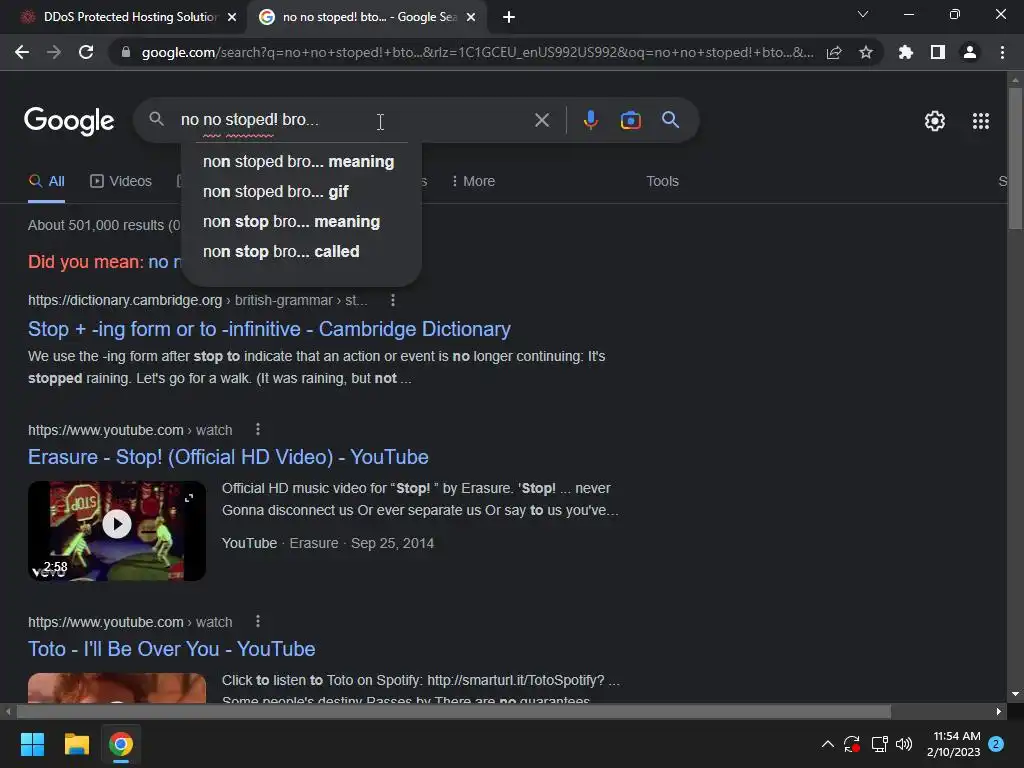Image resolution: width=1024 pixels, height=768 pixels.
Task: Close the Google Search tab
Action: pos(471,17)
